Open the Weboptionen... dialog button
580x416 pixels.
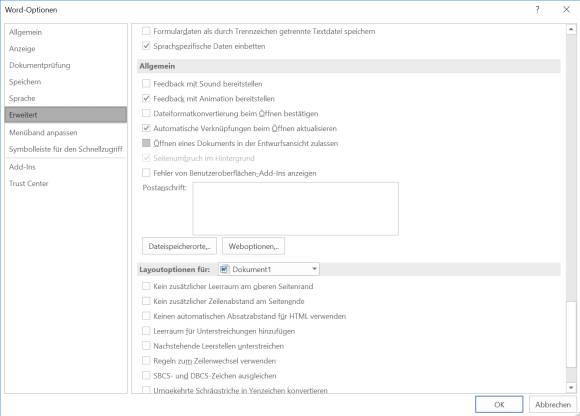click(253, 246)
